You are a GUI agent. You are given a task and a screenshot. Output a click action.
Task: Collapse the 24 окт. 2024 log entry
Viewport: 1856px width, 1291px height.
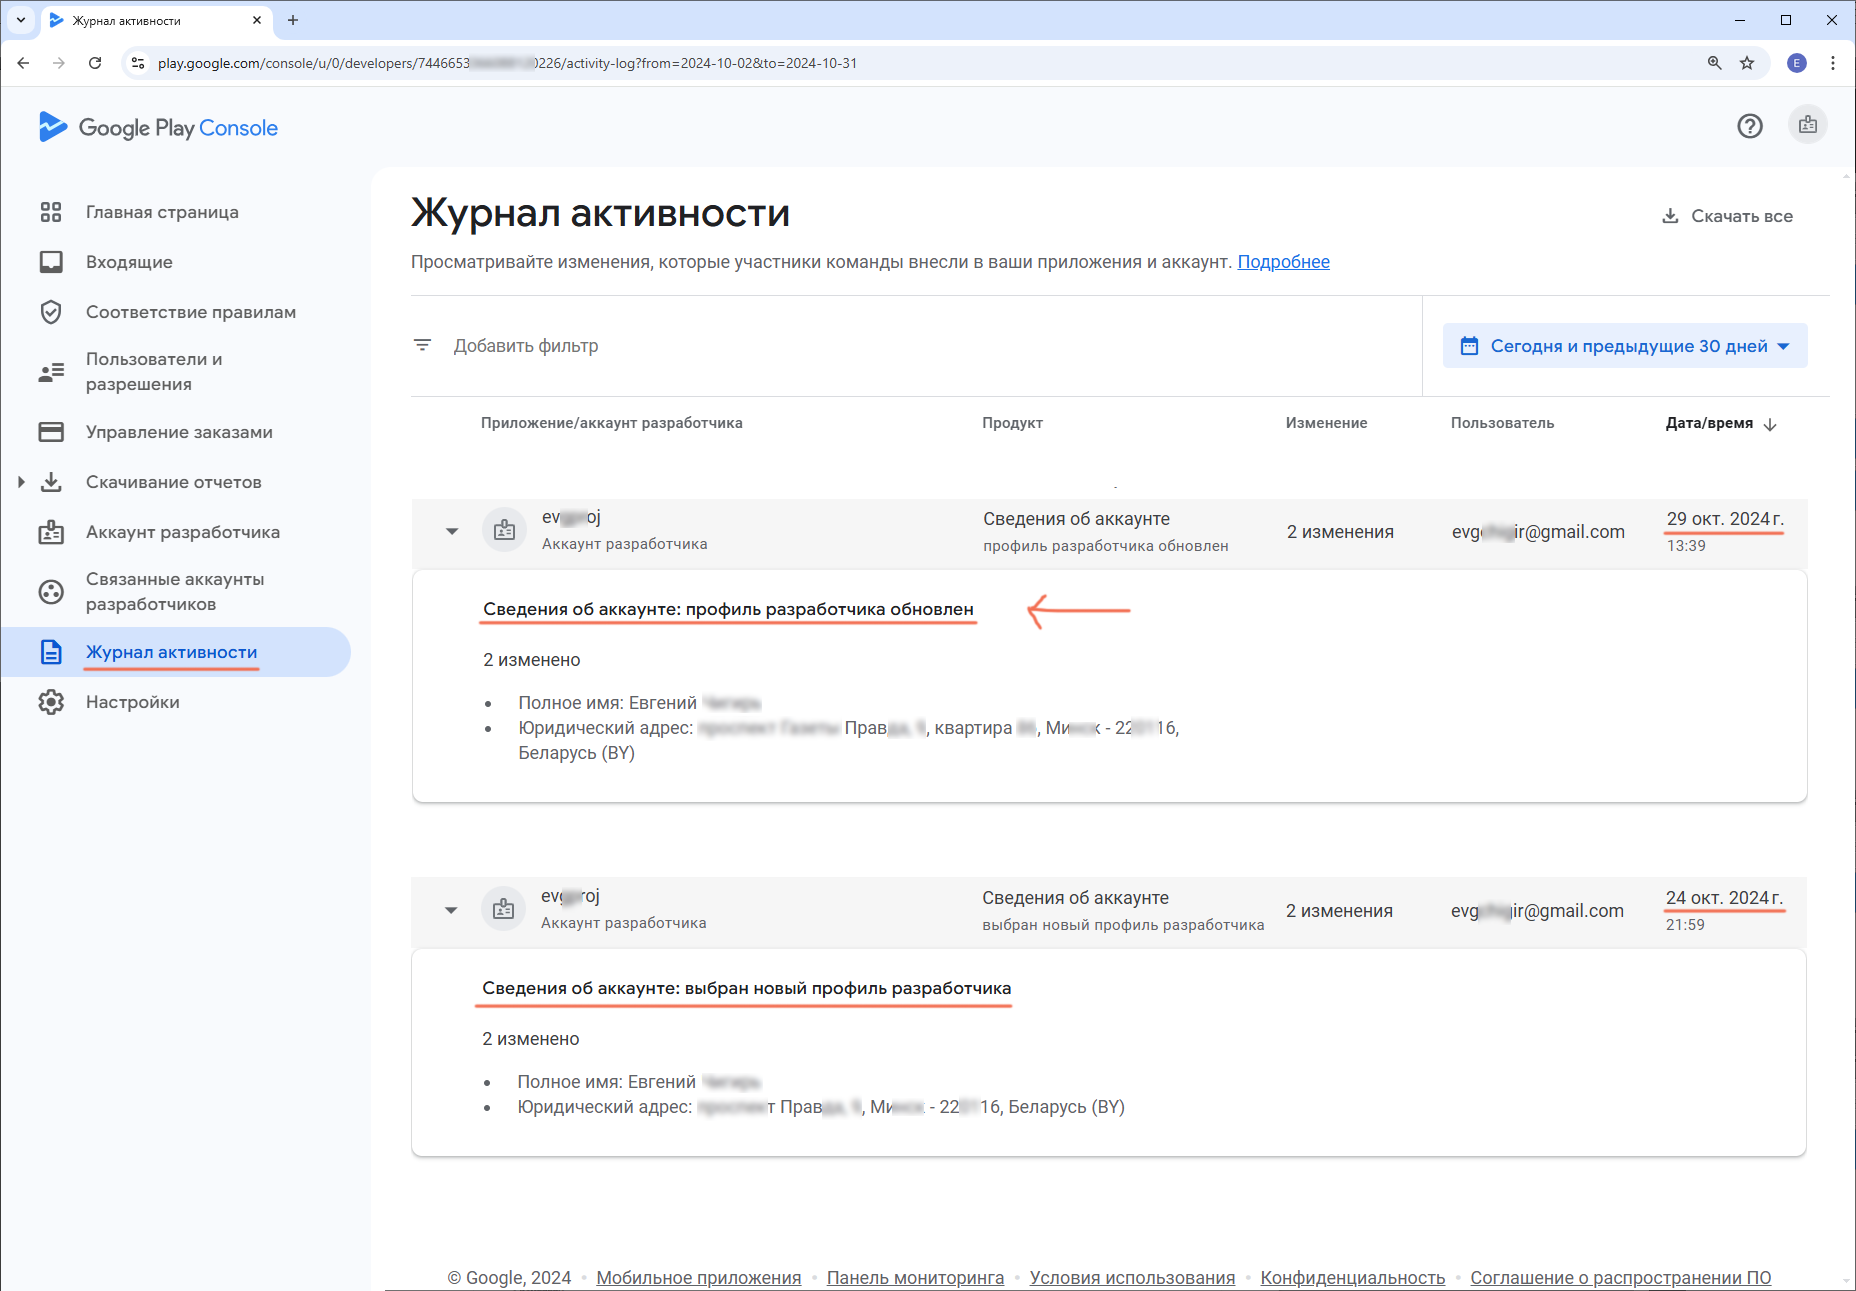click(x=451, y=910)
